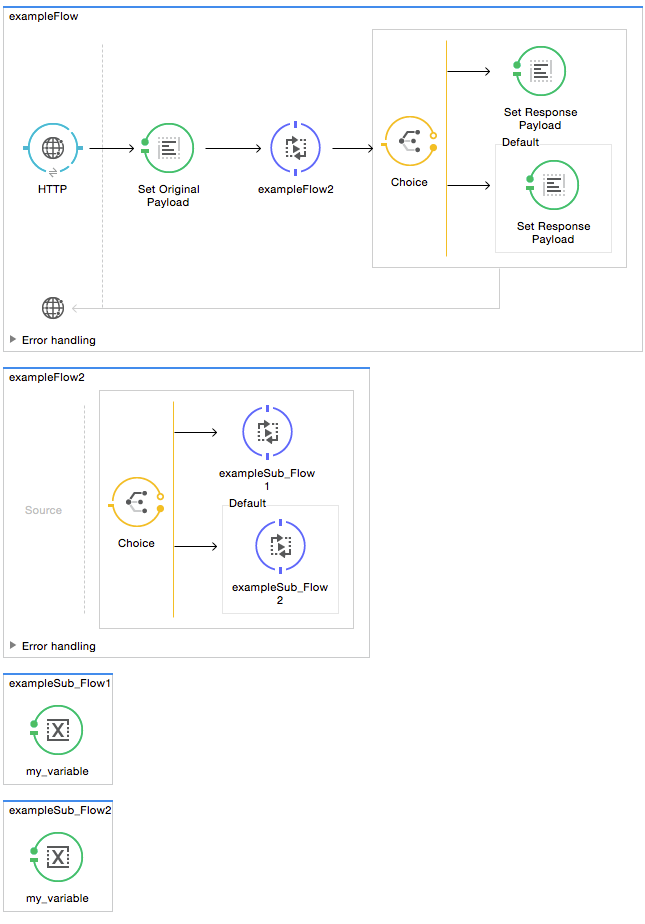Click the upper Set Response Payload icon
Viewport: 645px width, 924px height.
pyautogui.click(x=540, y=71)
